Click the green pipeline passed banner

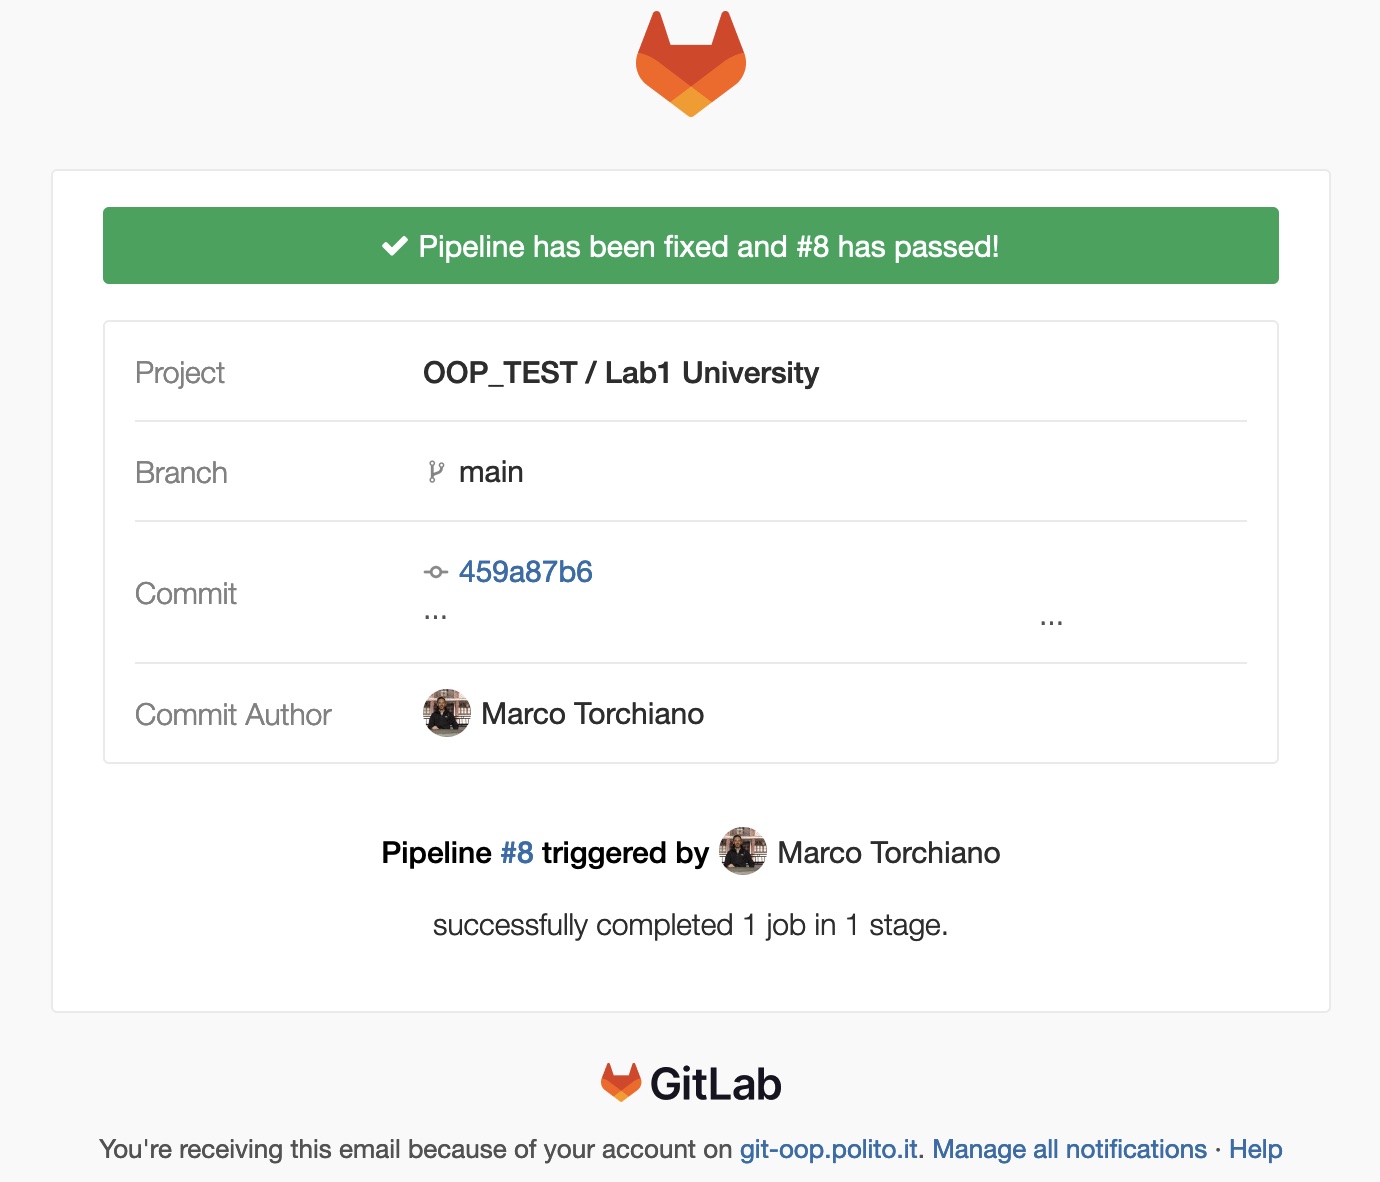coord(690,246)
